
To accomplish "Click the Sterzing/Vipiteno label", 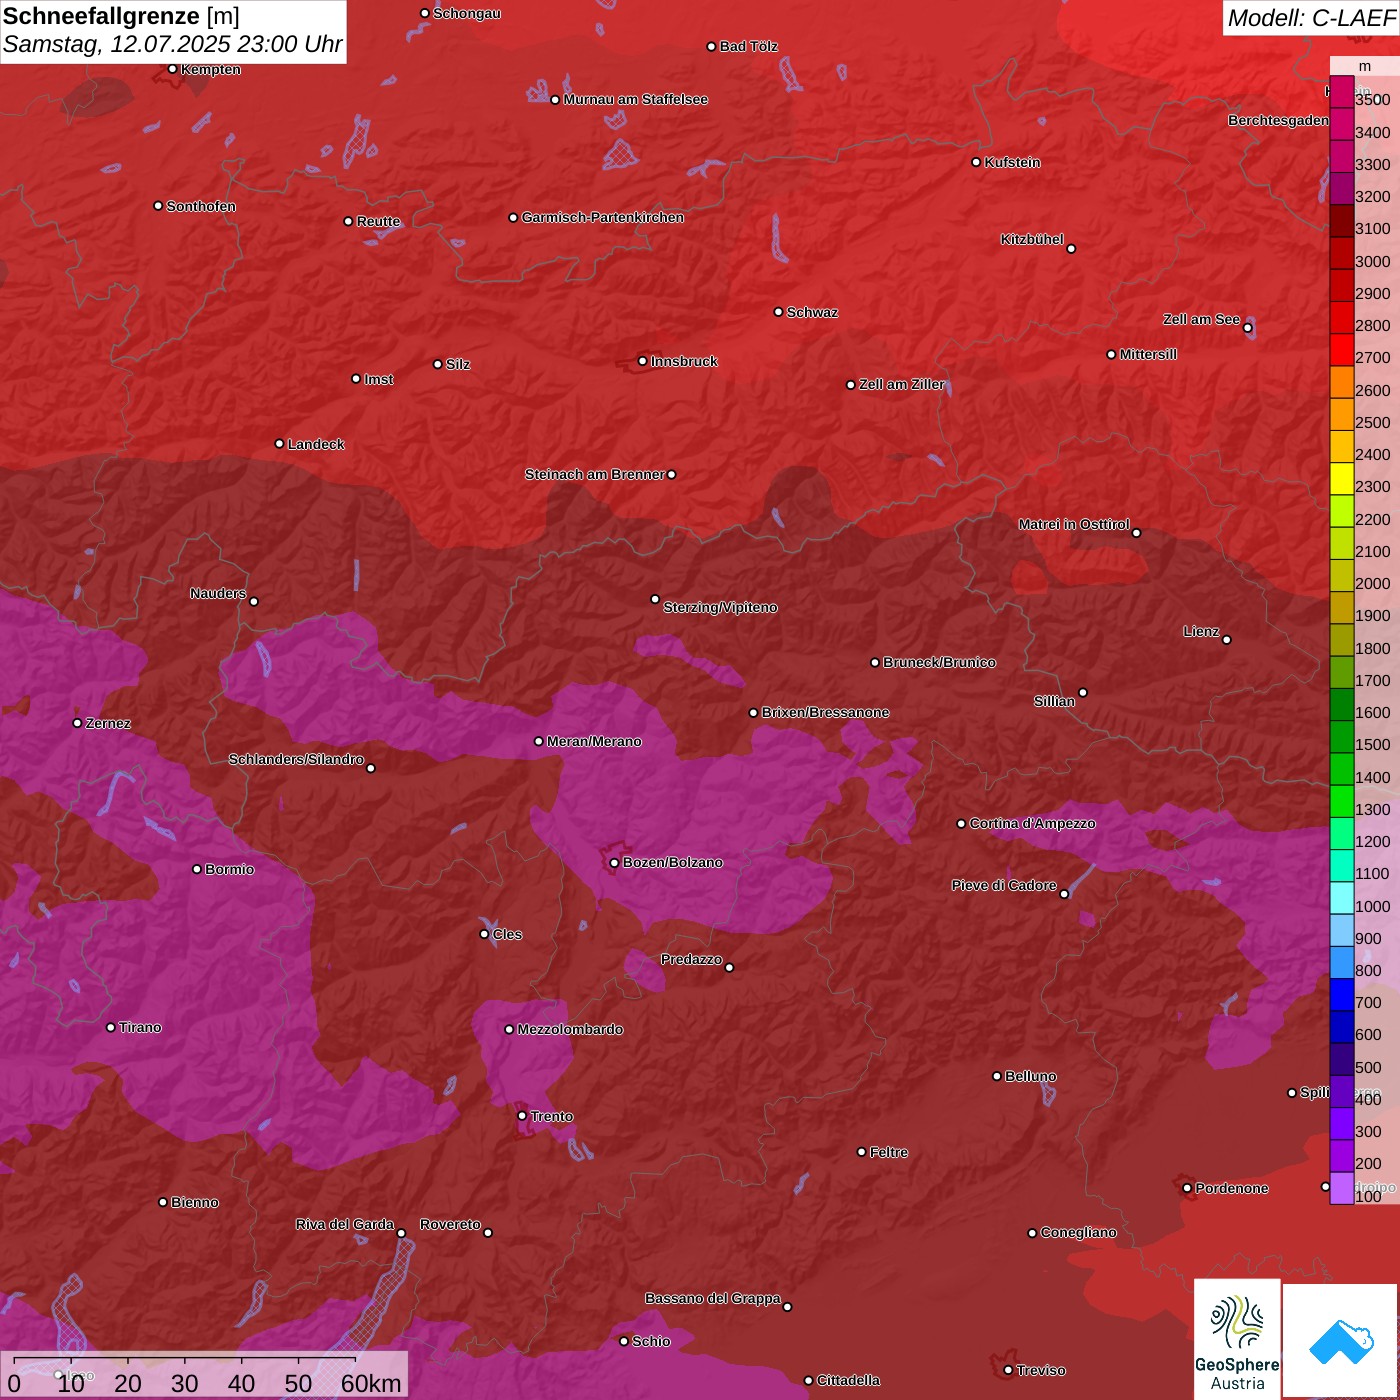I will pos(720,607).
